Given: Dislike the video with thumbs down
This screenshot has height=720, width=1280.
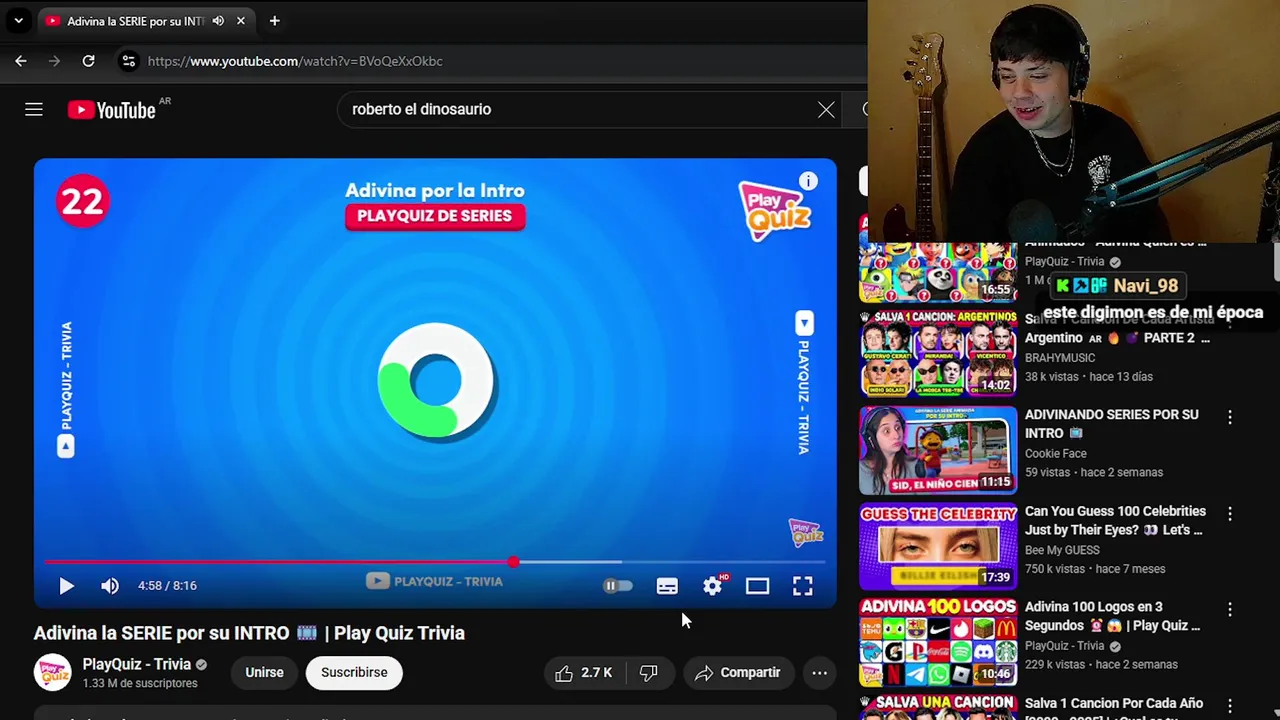Looking at the screenshot, I should pos(649,673).
